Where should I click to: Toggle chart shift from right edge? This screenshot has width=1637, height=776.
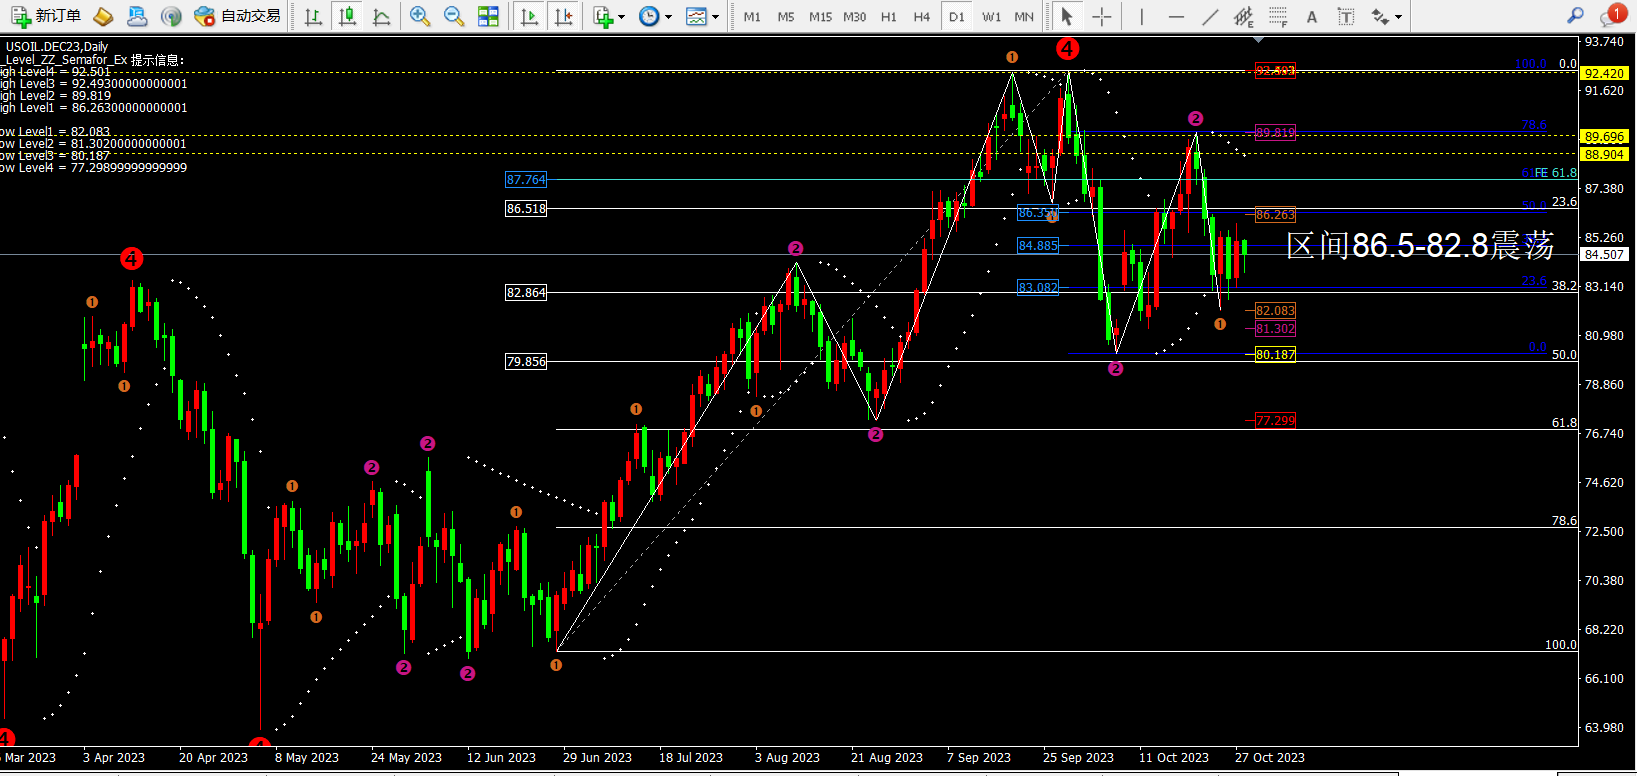(563, 16)
